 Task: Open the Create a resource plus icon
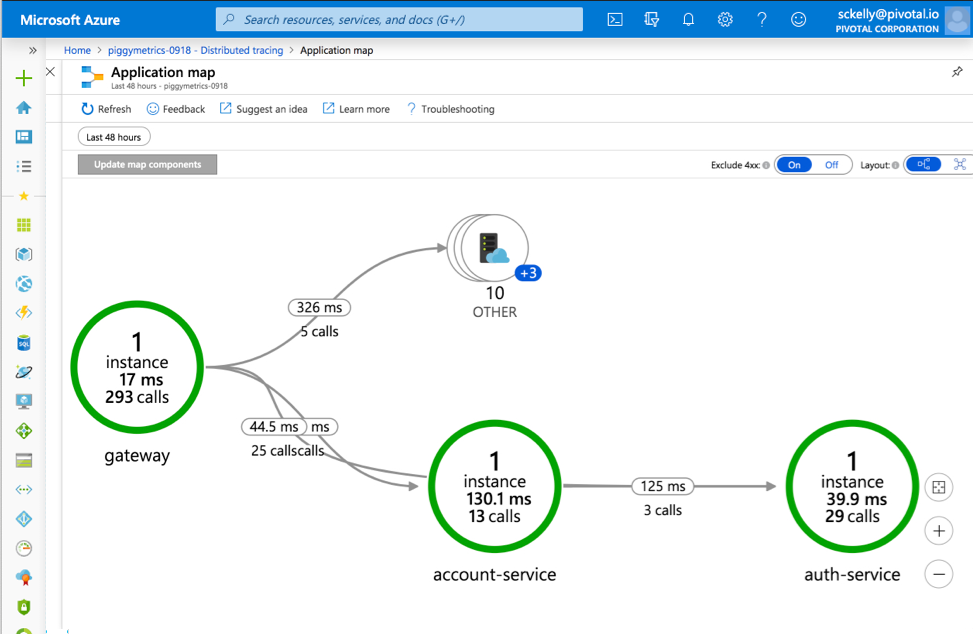coord(22,75)
